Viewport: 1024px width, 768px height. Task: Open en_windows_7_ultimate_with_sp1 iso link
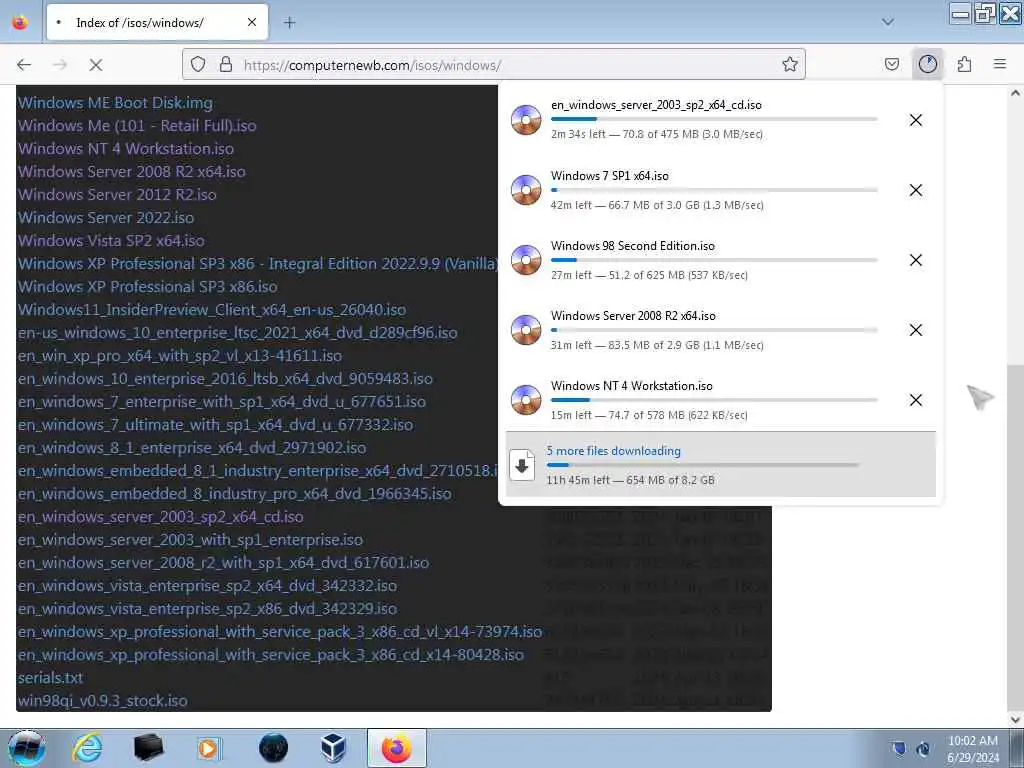(215, 425)
